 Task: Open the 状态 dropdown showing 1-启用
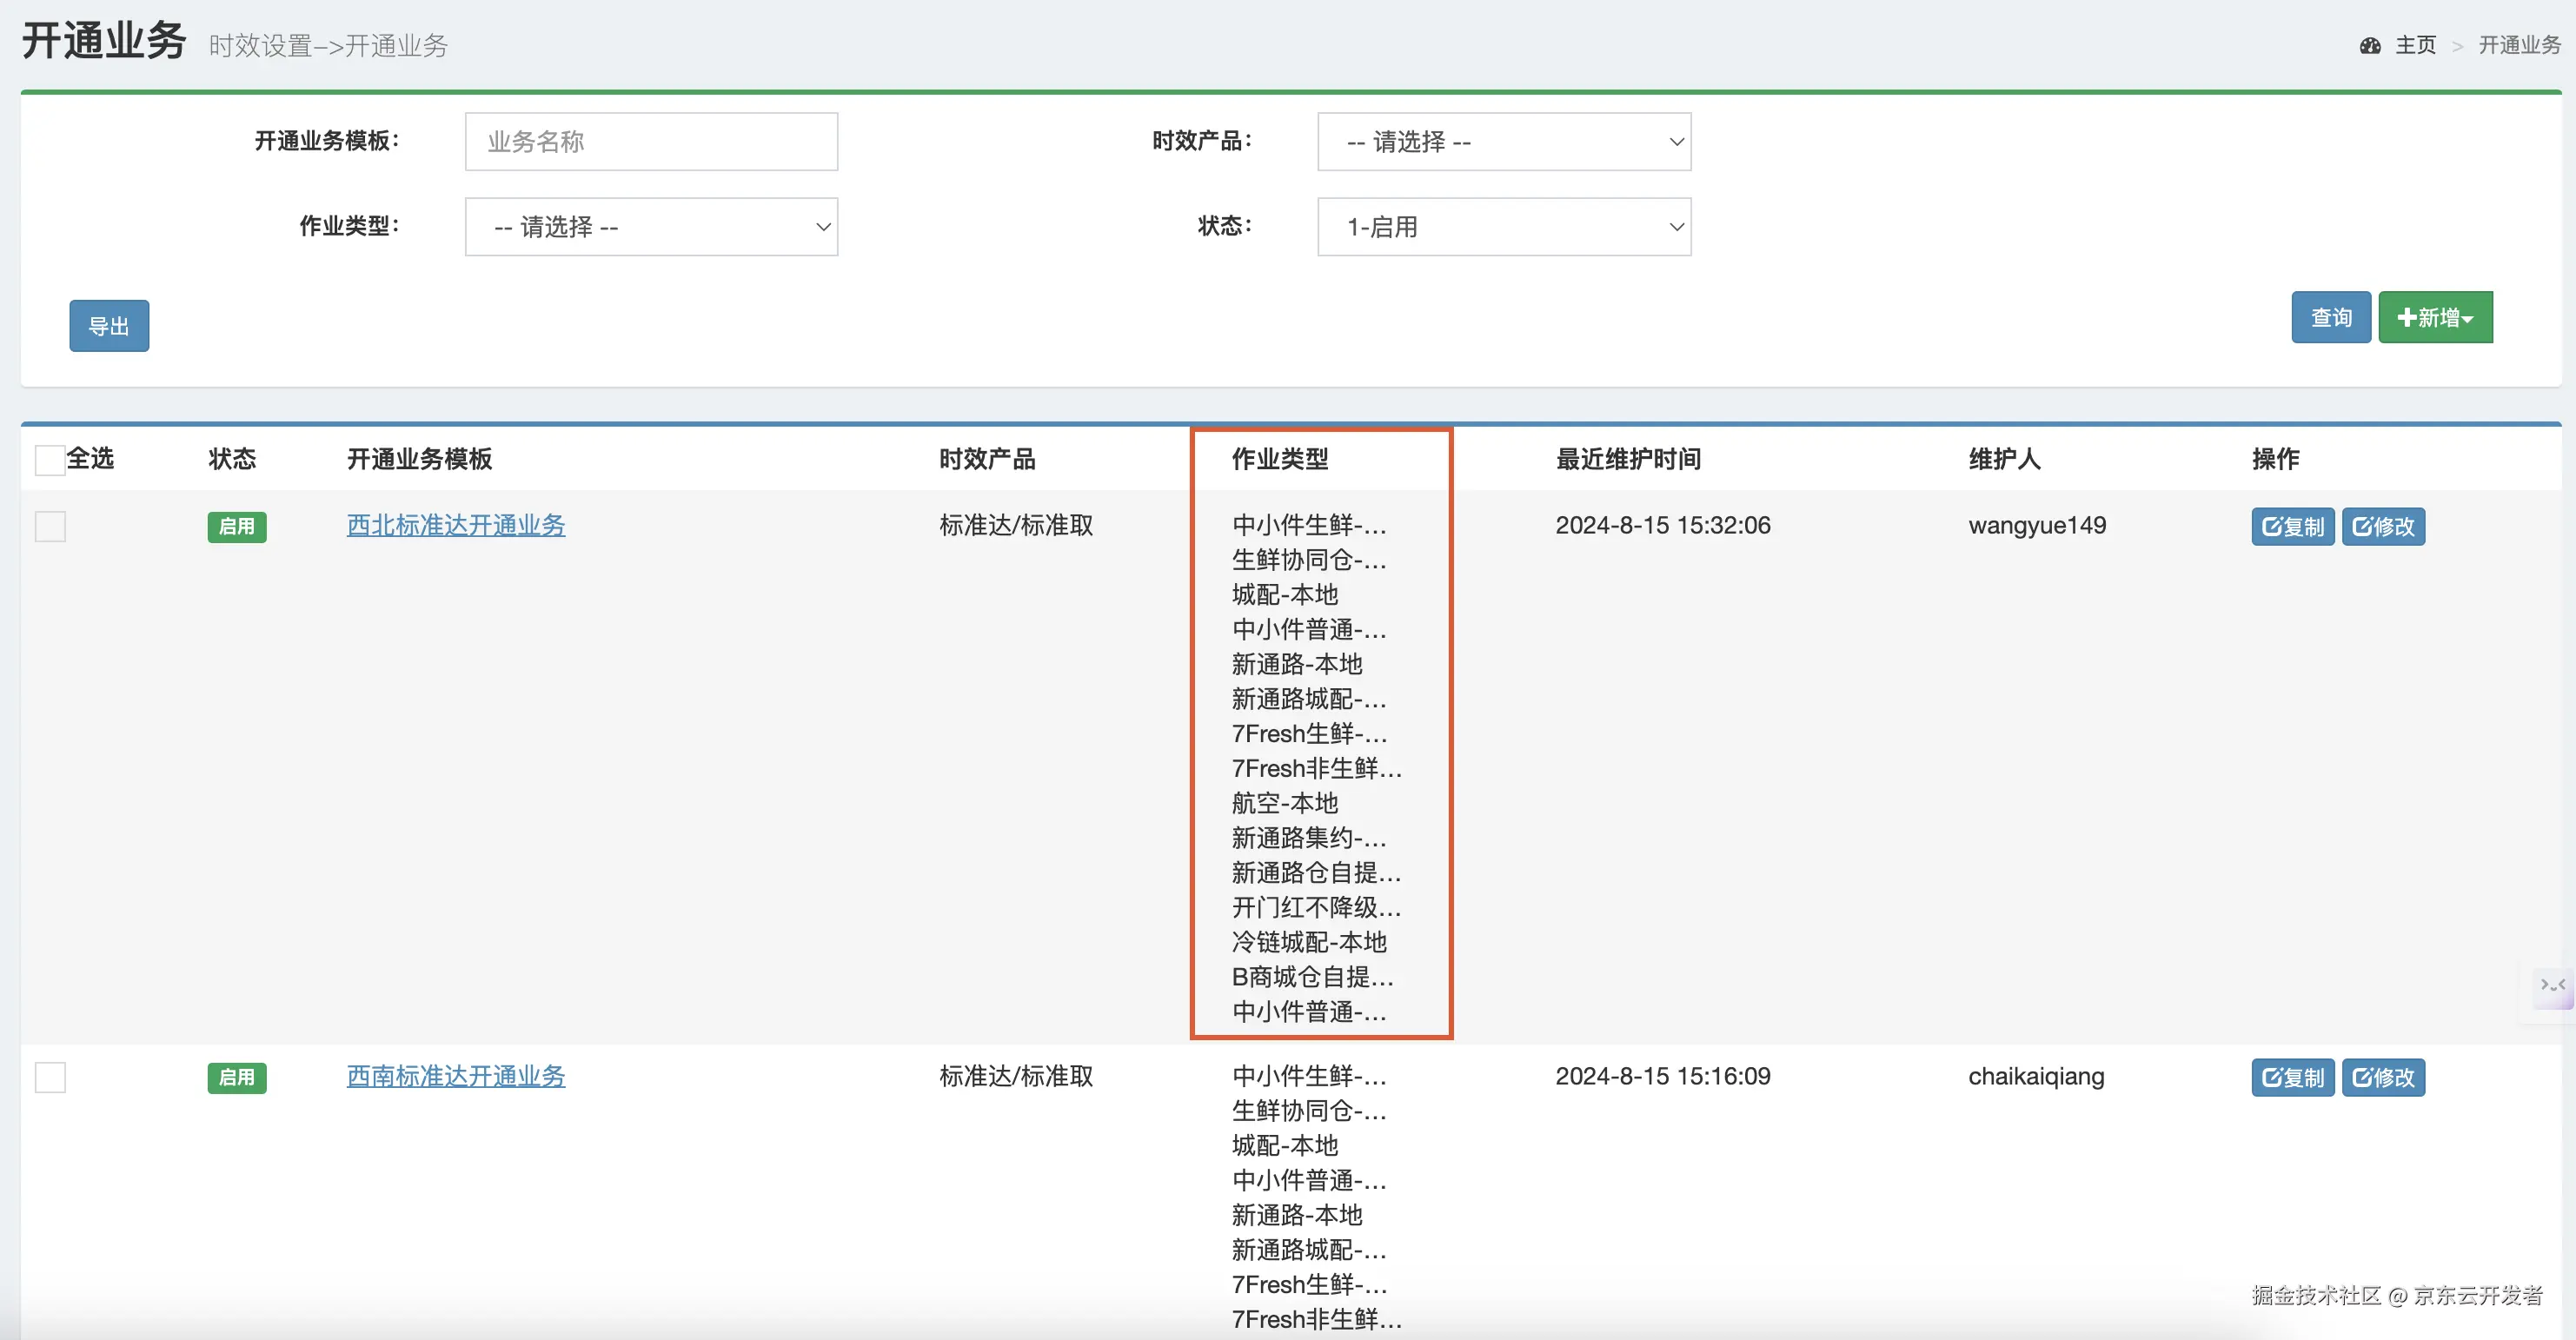(x=1504, y=226)
